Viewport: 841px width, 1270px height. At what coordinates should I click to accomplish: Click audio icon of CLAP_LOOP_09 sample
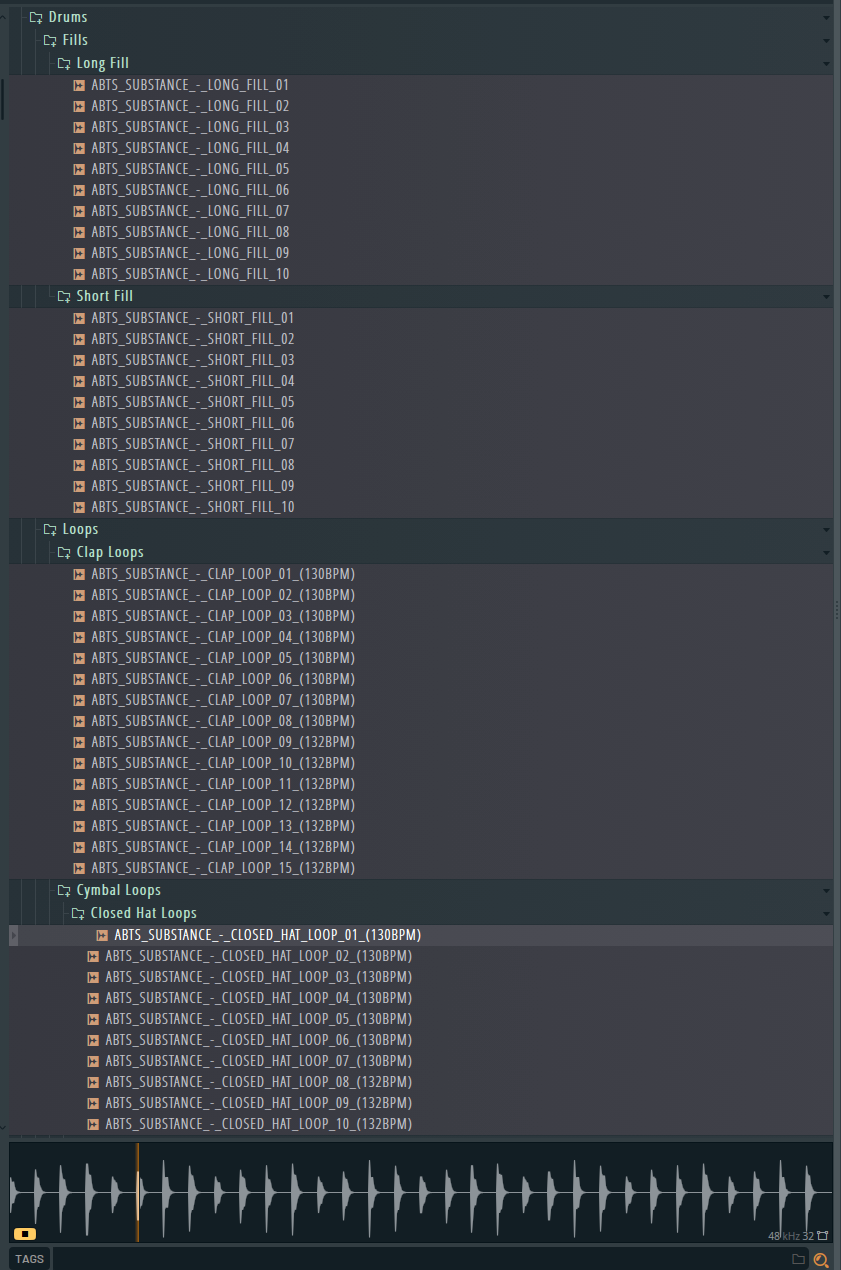click(79, 742)
